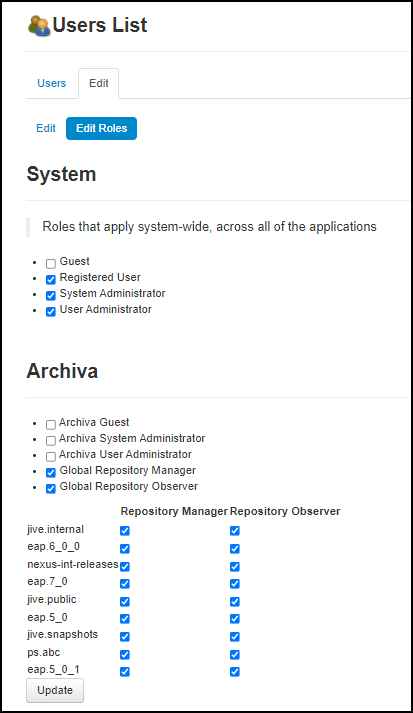Screen dimensions: 413x713
Task: Uncheck nexus-int-releases Repository Observer
Action: click(235, 566)
